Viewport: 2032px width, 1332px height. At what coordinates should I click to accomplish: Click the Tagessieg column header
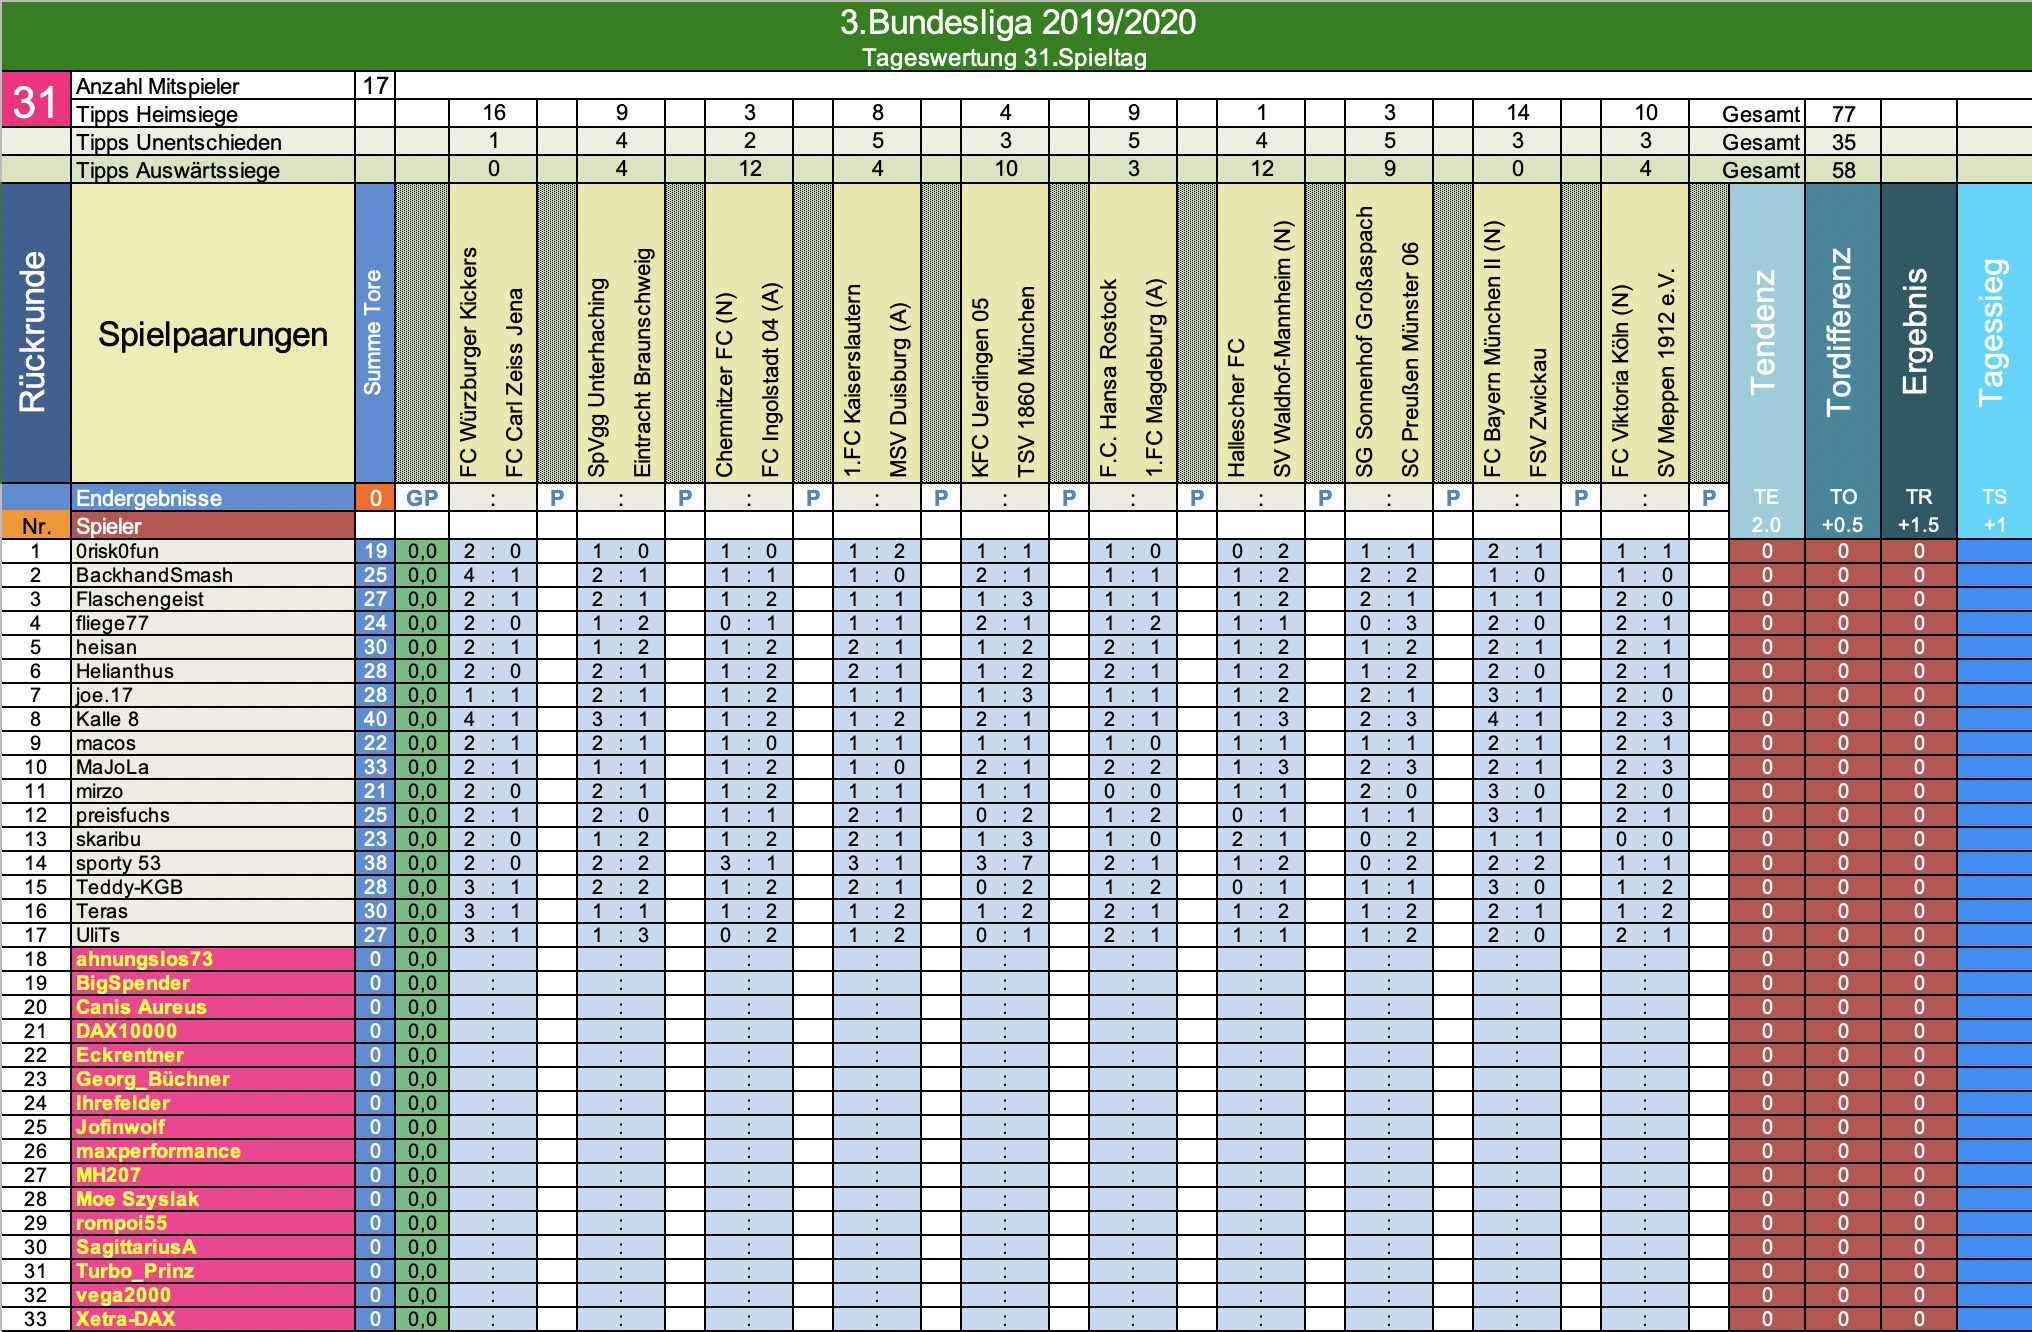tap(1993, 333)
